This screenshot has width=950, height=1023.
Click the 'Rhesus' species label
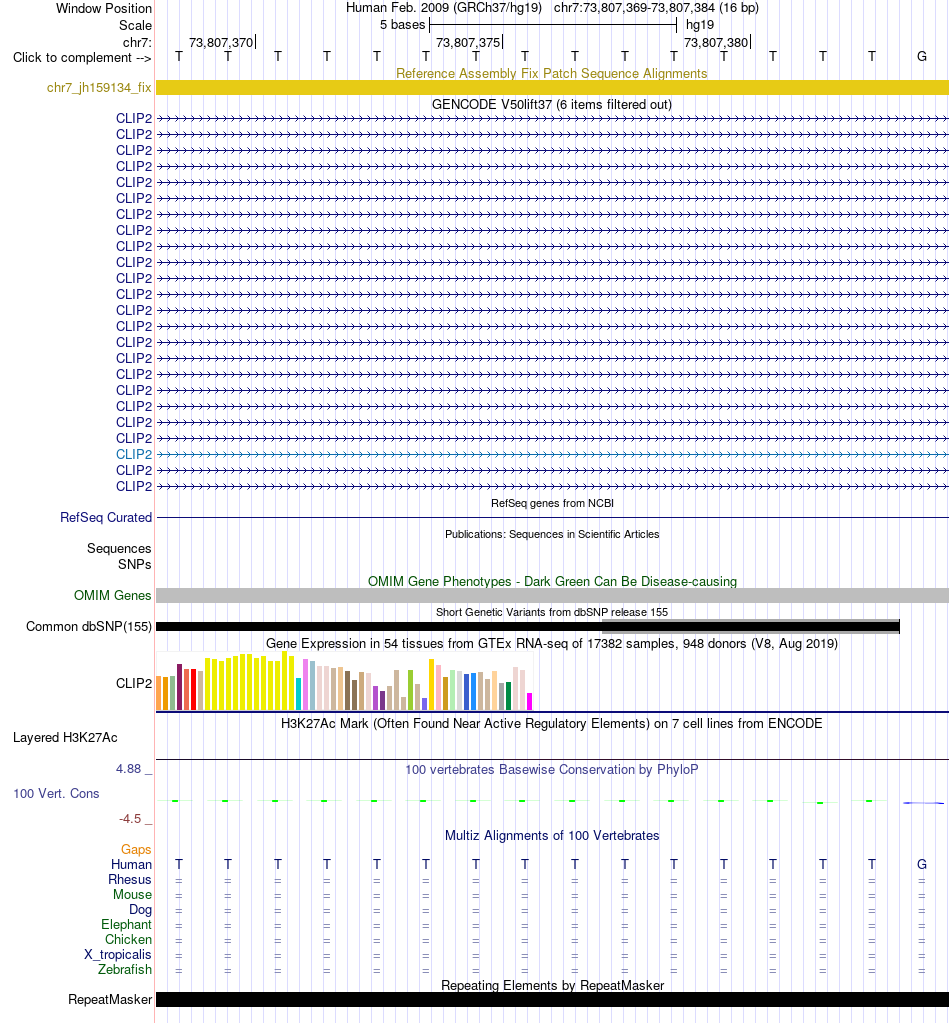click(130, 879)
